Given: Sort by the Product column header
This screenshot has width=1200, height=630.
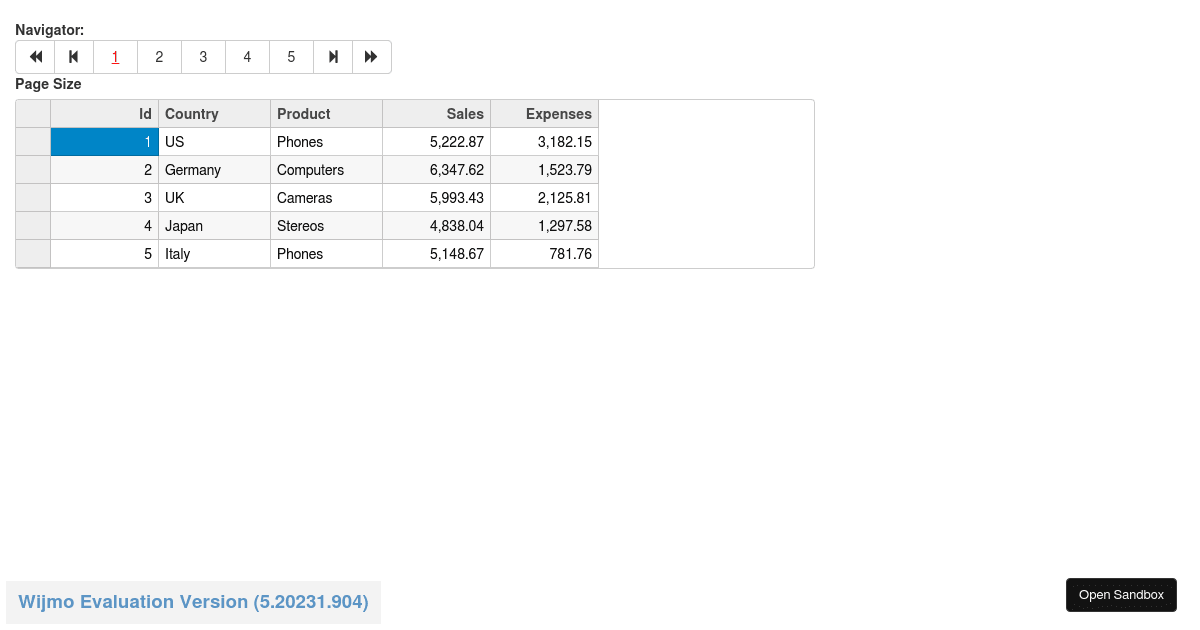Looking at the screenshot, I should (326, 114).
